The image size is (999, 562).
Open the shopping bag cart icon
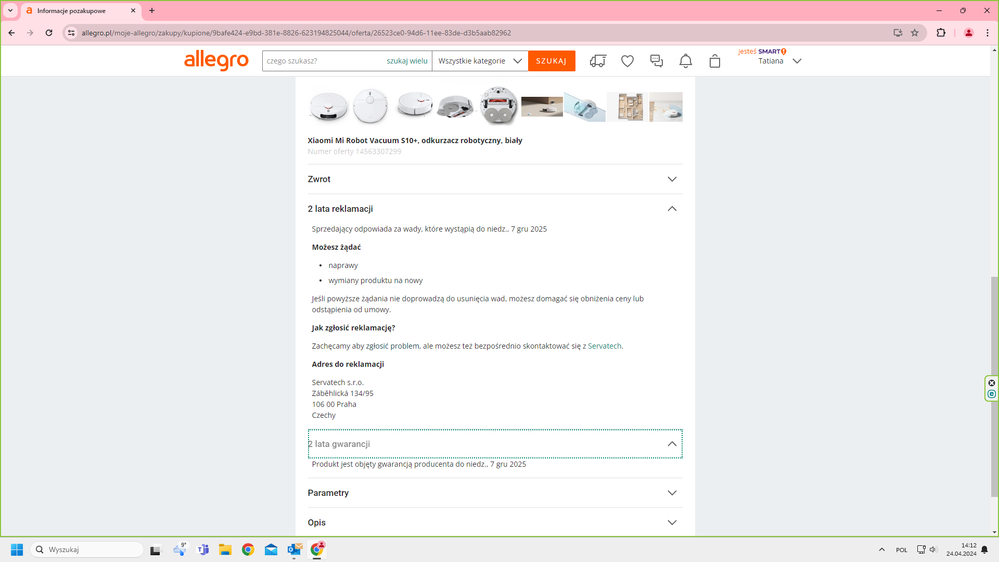[715, 61]
